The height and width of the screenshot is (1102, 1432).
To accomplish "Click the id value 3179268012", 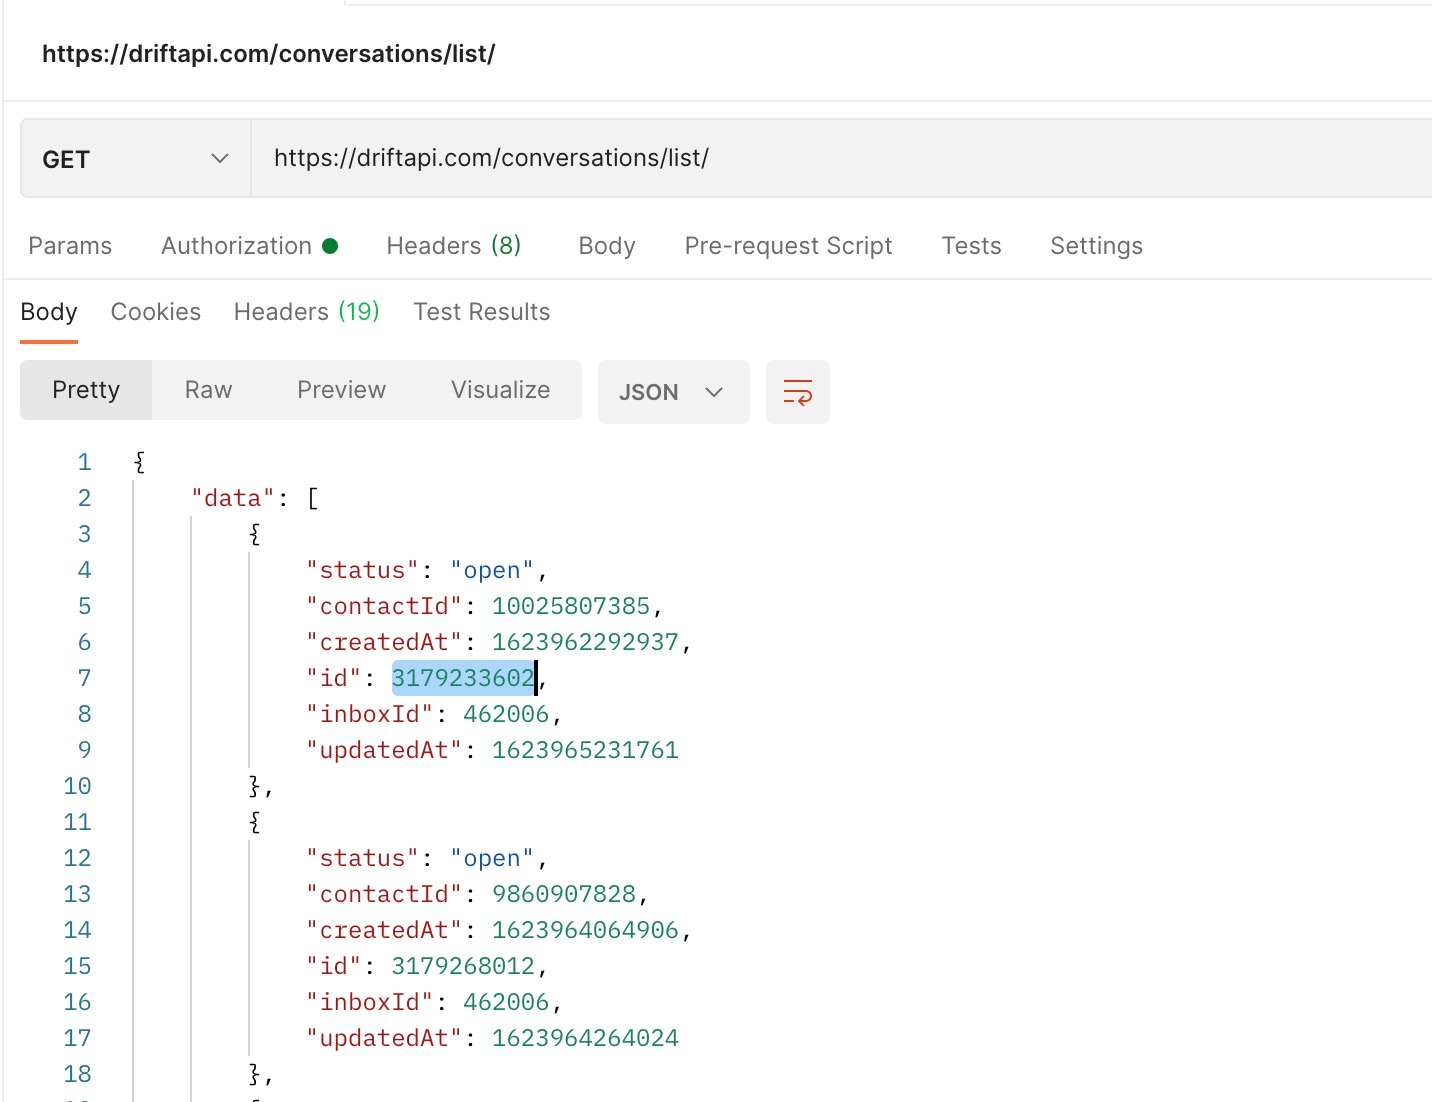I will 463,966.
